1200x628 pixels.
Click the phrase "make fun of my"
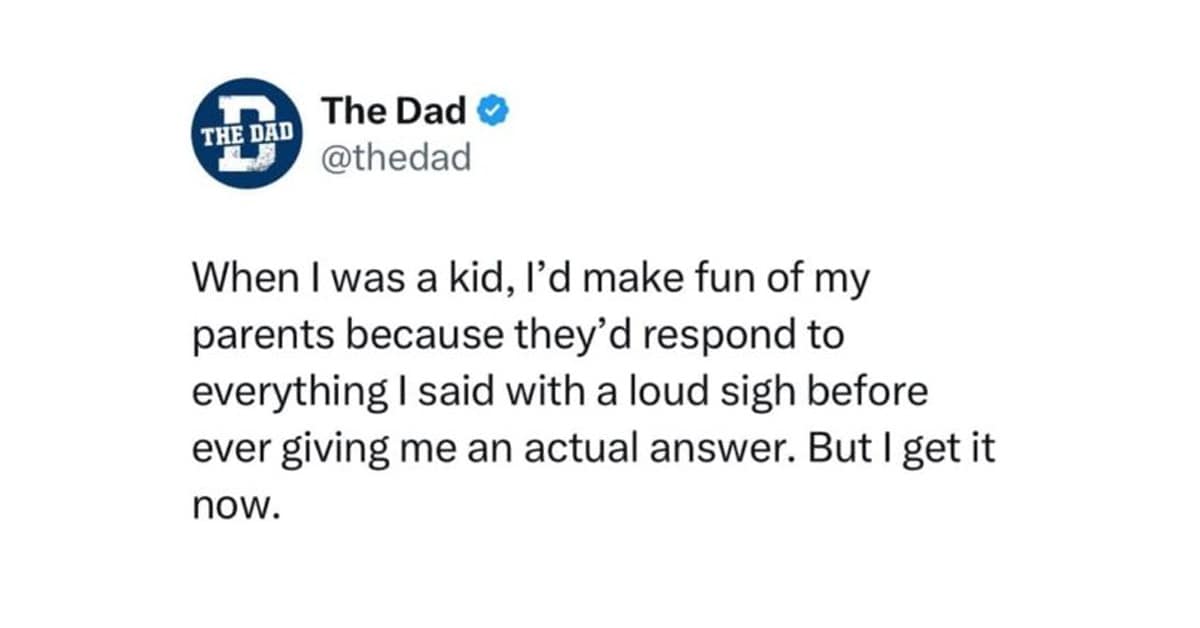pyautogui.click(x=736, y=281)
